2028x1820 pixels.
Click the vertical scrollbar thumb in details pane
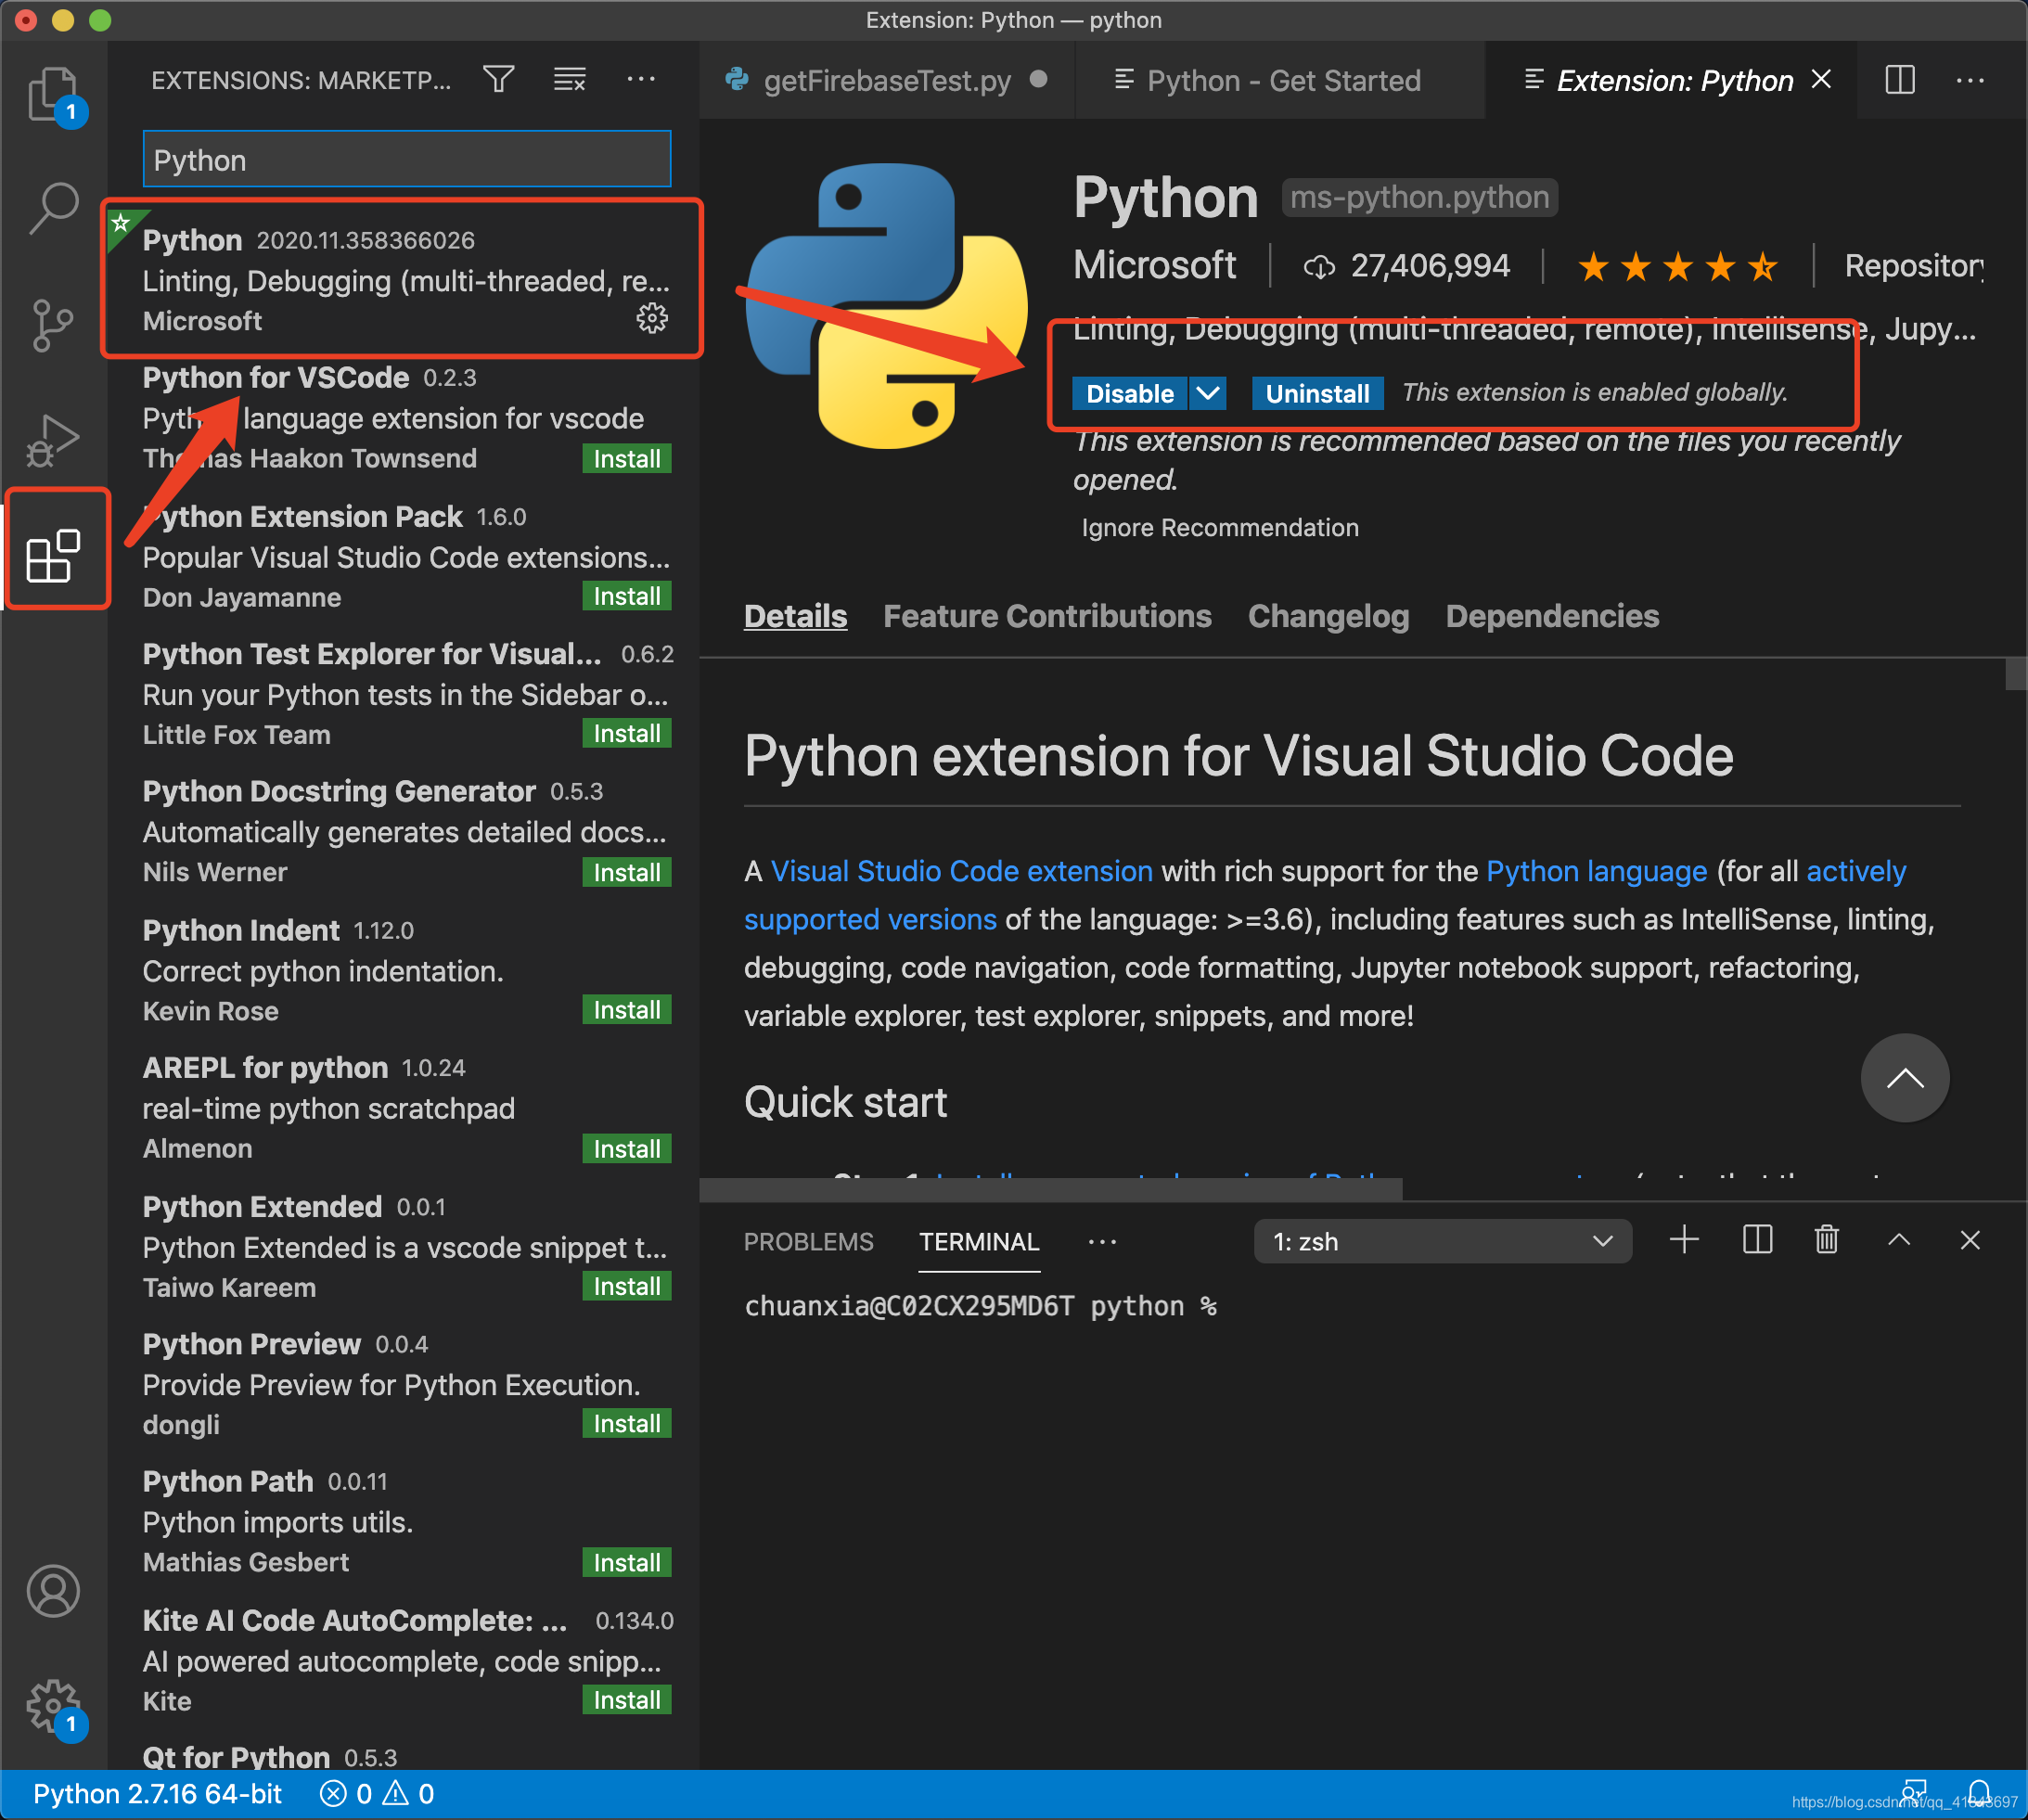pos(2015,674)
